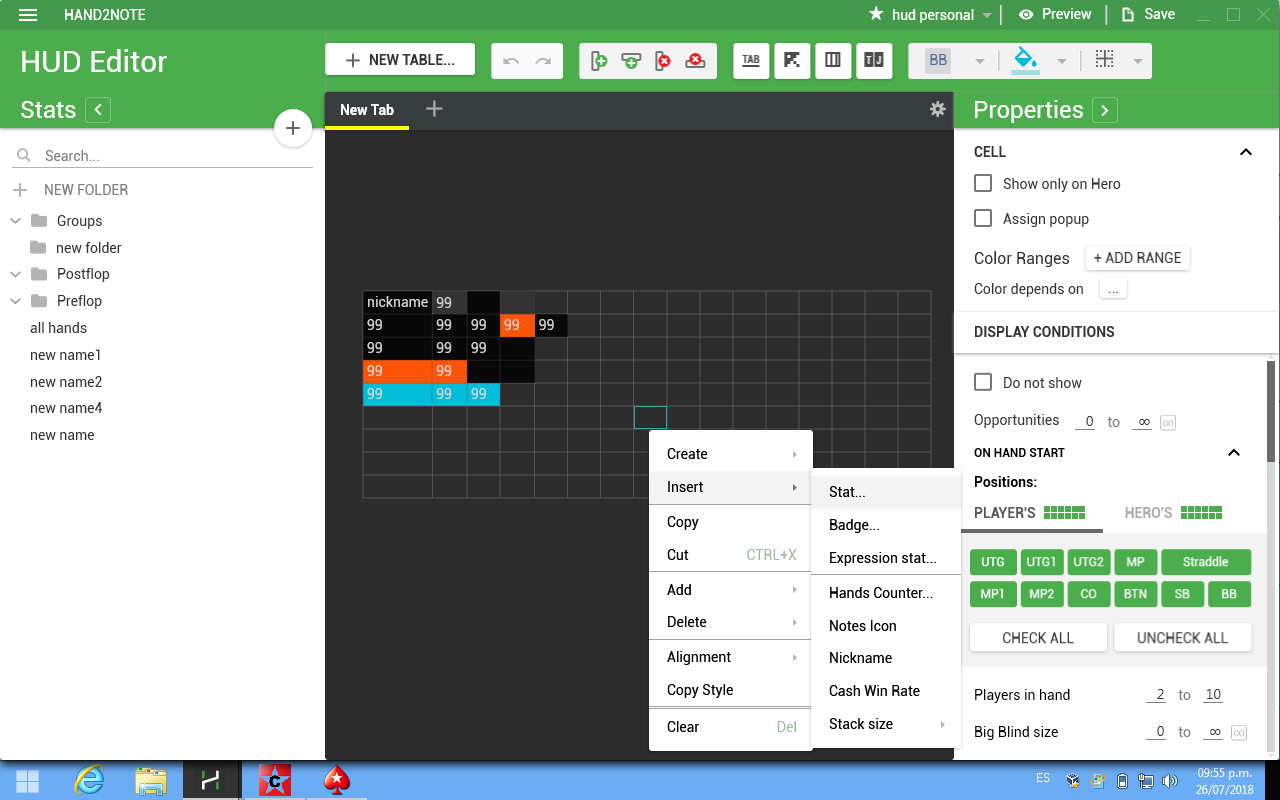Enable Show only on Hero checkbox
Viewport: 1280px width, 800px height.
(983, 184)
